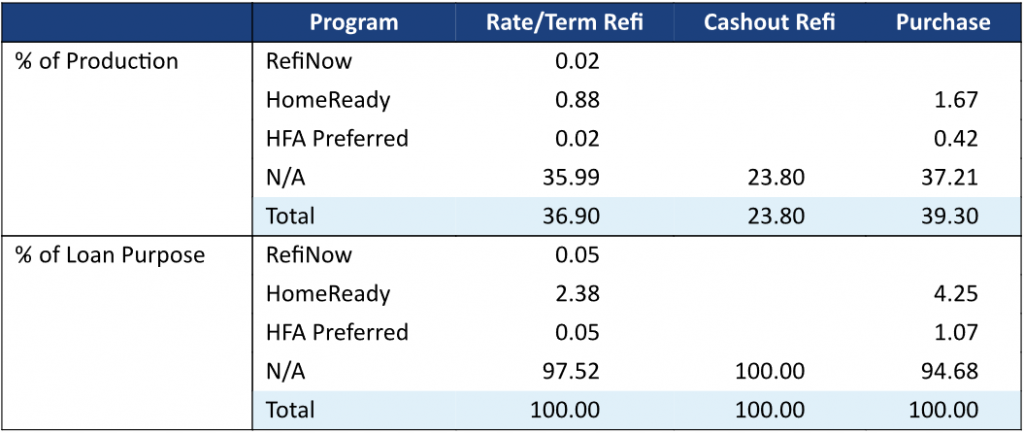This screenshot has height=433, width=1024.
Task: Select the % of Loan Purpose row label
Action: pos(111,255)
